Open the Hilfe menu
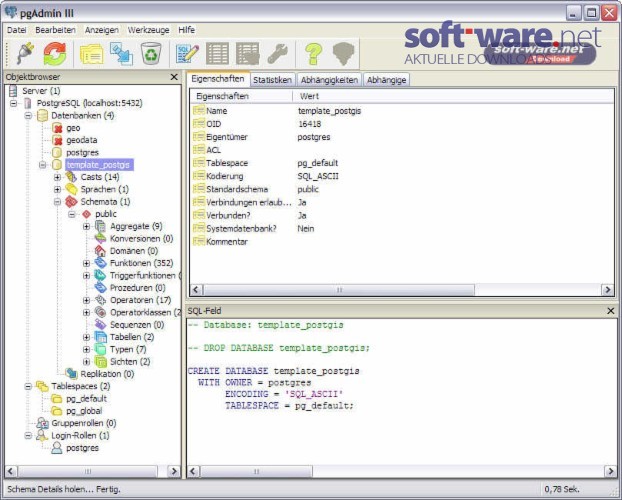The image size is (622, 500). 186,30
